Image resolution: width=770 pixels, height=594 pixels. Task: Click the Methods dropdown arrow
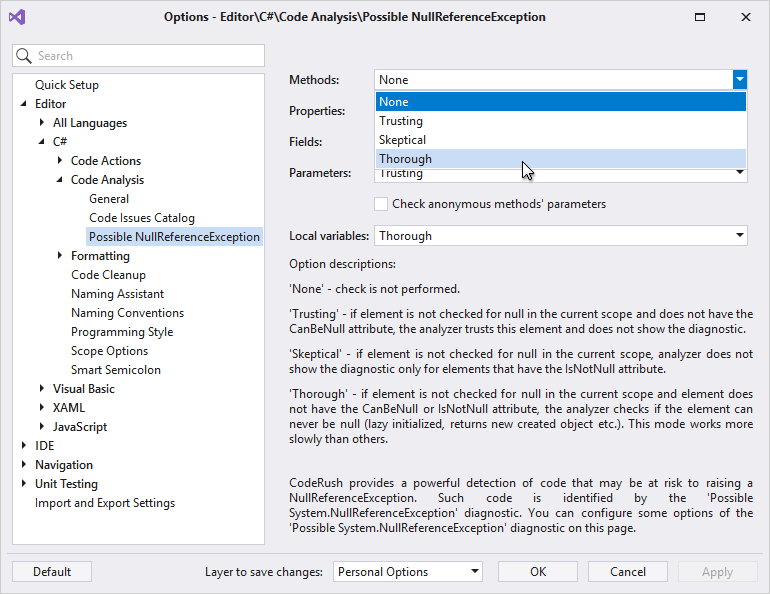pos(739,80)
